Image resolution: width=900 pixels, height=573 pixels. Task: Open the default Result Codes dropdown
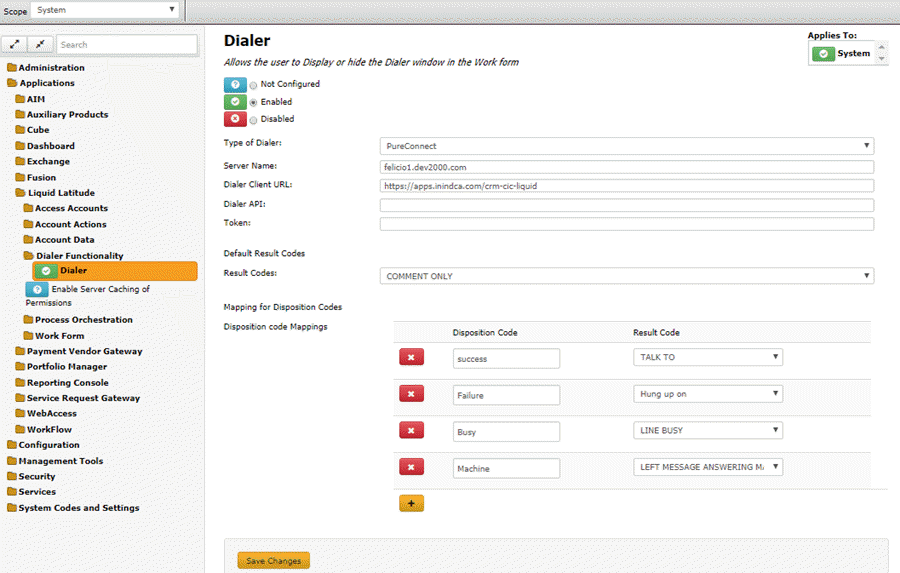[x=626, y=276]
